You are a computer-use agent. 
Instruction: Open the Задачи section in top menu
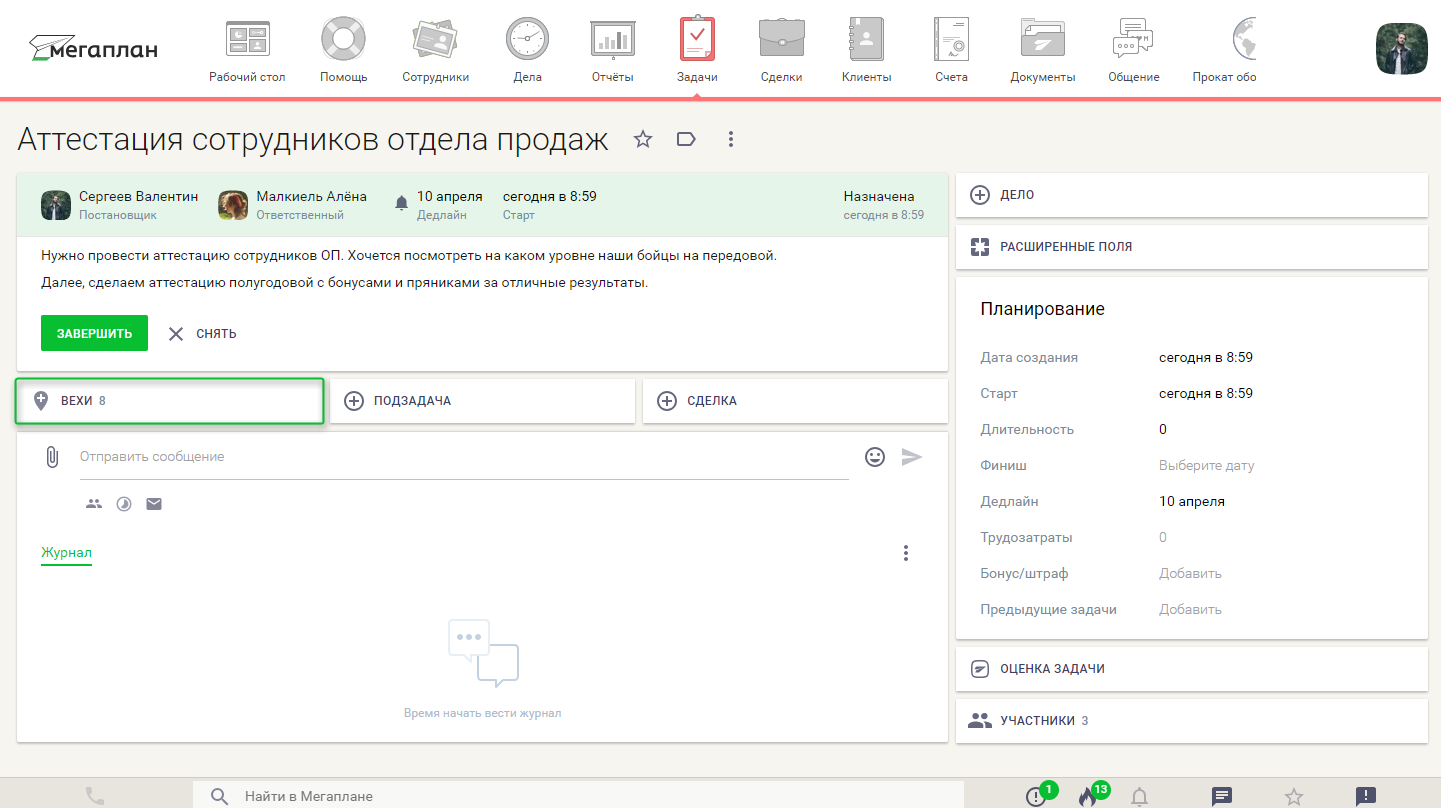pos(697,50)
